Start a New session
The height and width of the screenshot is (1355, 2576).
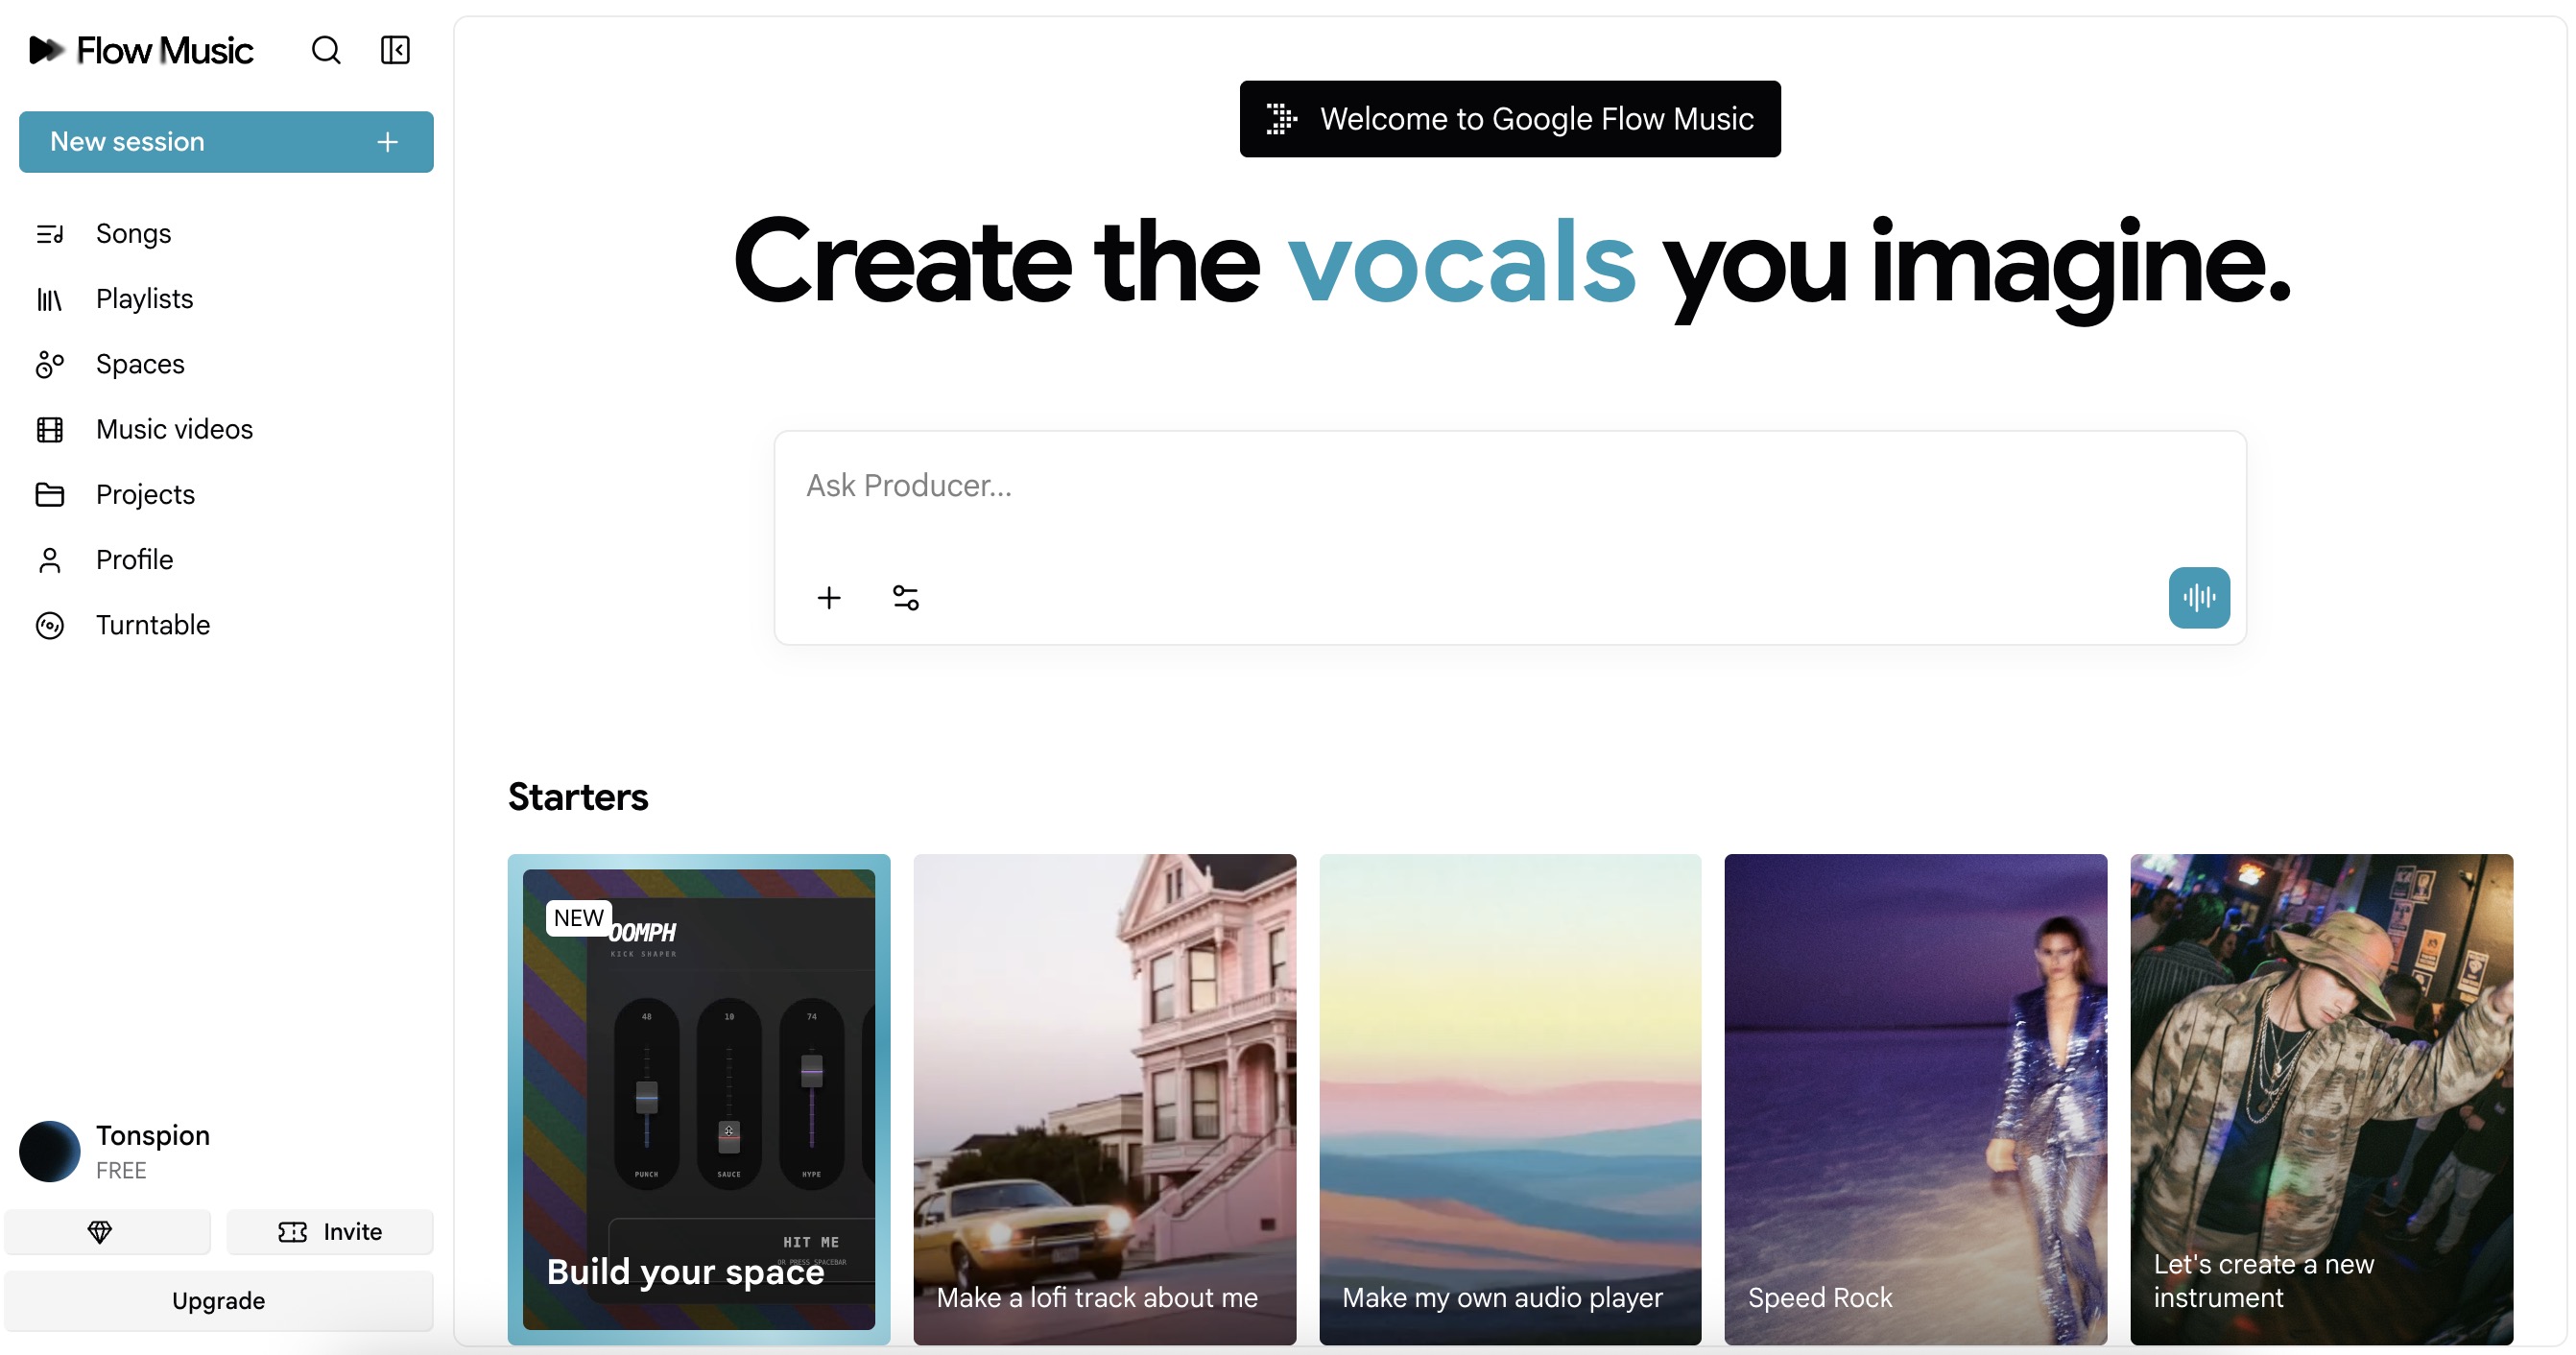(x=226, y=142)
